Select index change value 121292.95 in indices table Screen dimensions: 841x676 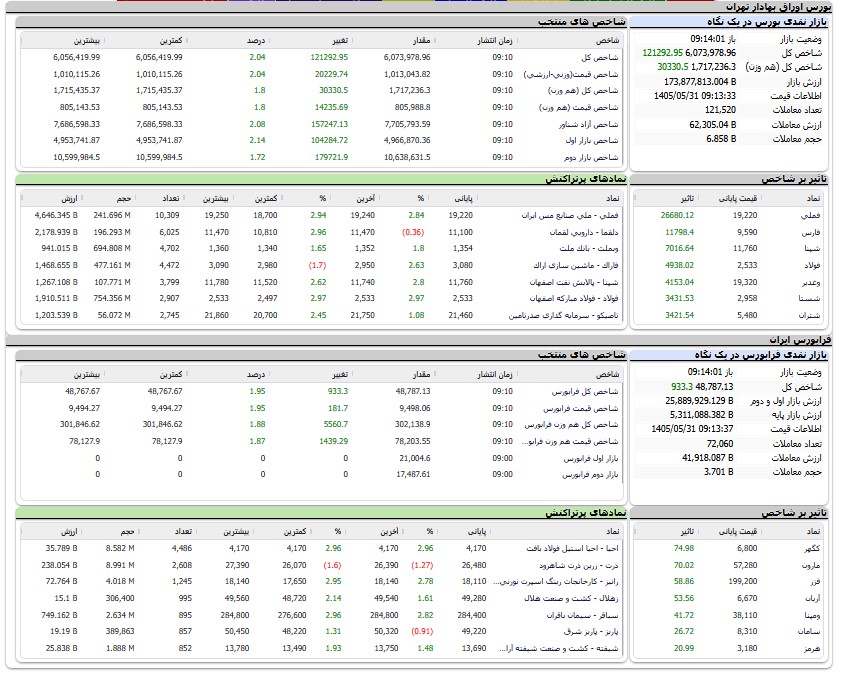[329, 57]
